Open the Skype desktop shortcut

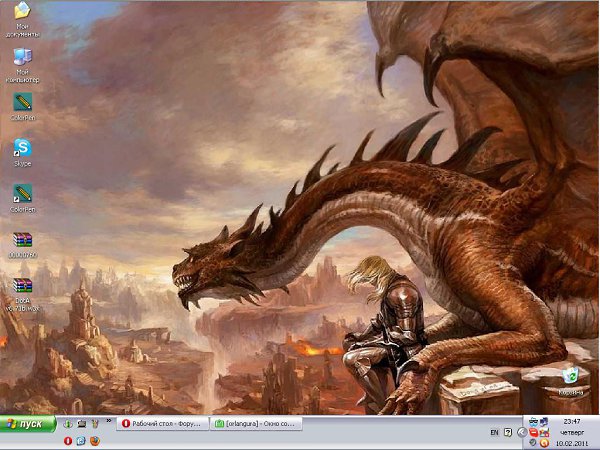21,148
